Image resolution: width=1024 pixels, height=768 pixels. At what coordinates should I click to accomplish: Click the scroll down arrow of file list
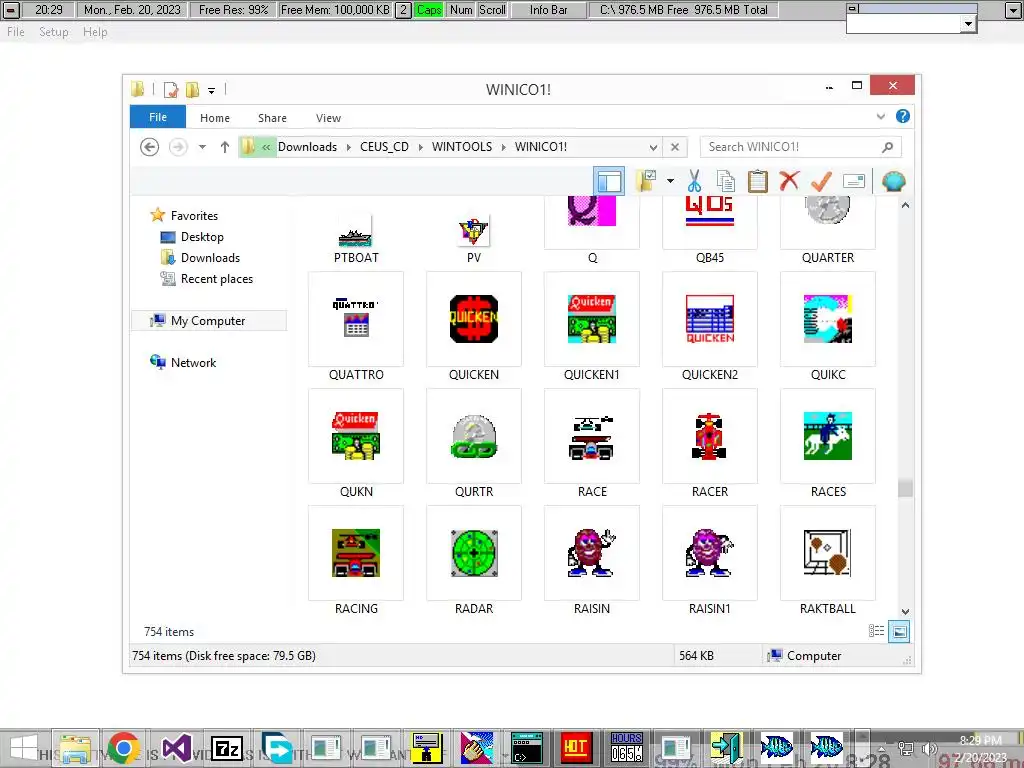point(905,611)
